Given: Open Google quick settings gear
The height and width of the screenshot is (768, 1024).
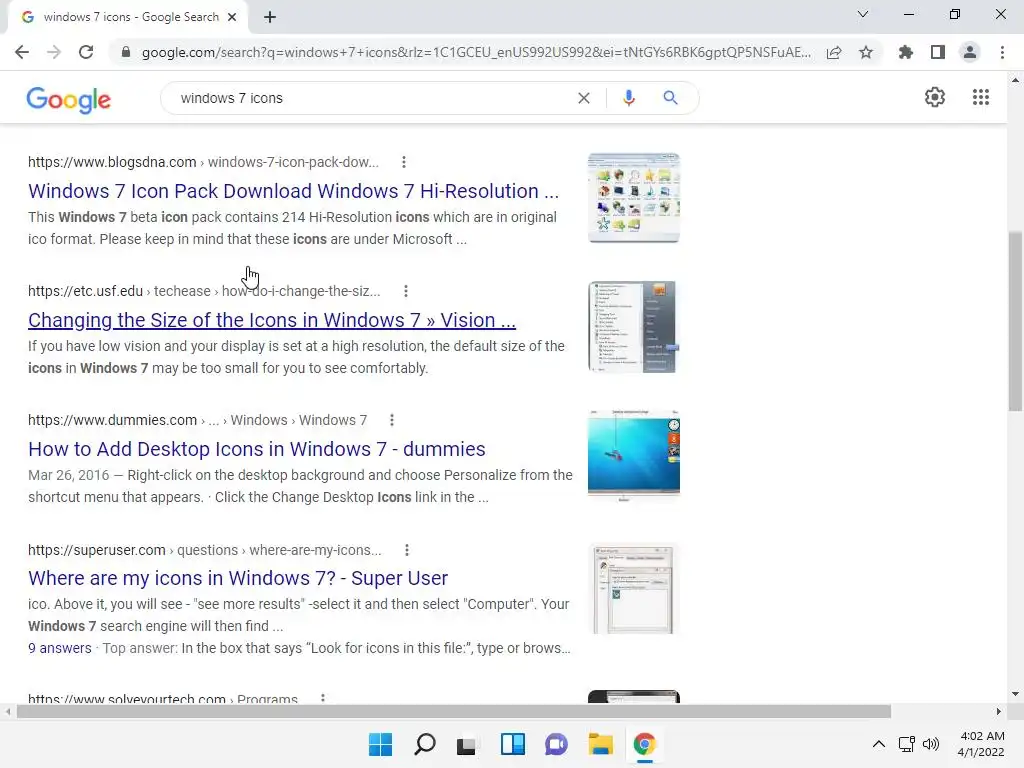Looking at the screenshot, I should coord(935,97).
